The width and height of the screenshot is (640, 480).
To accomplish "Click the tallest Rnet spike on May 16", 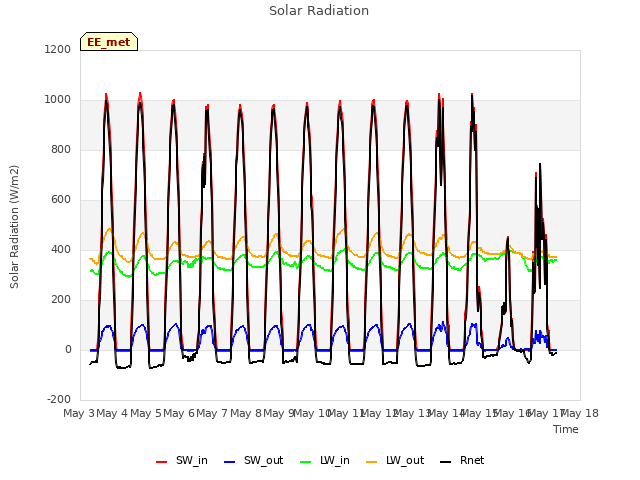I will pyautogui.click(x=540, y=164).
